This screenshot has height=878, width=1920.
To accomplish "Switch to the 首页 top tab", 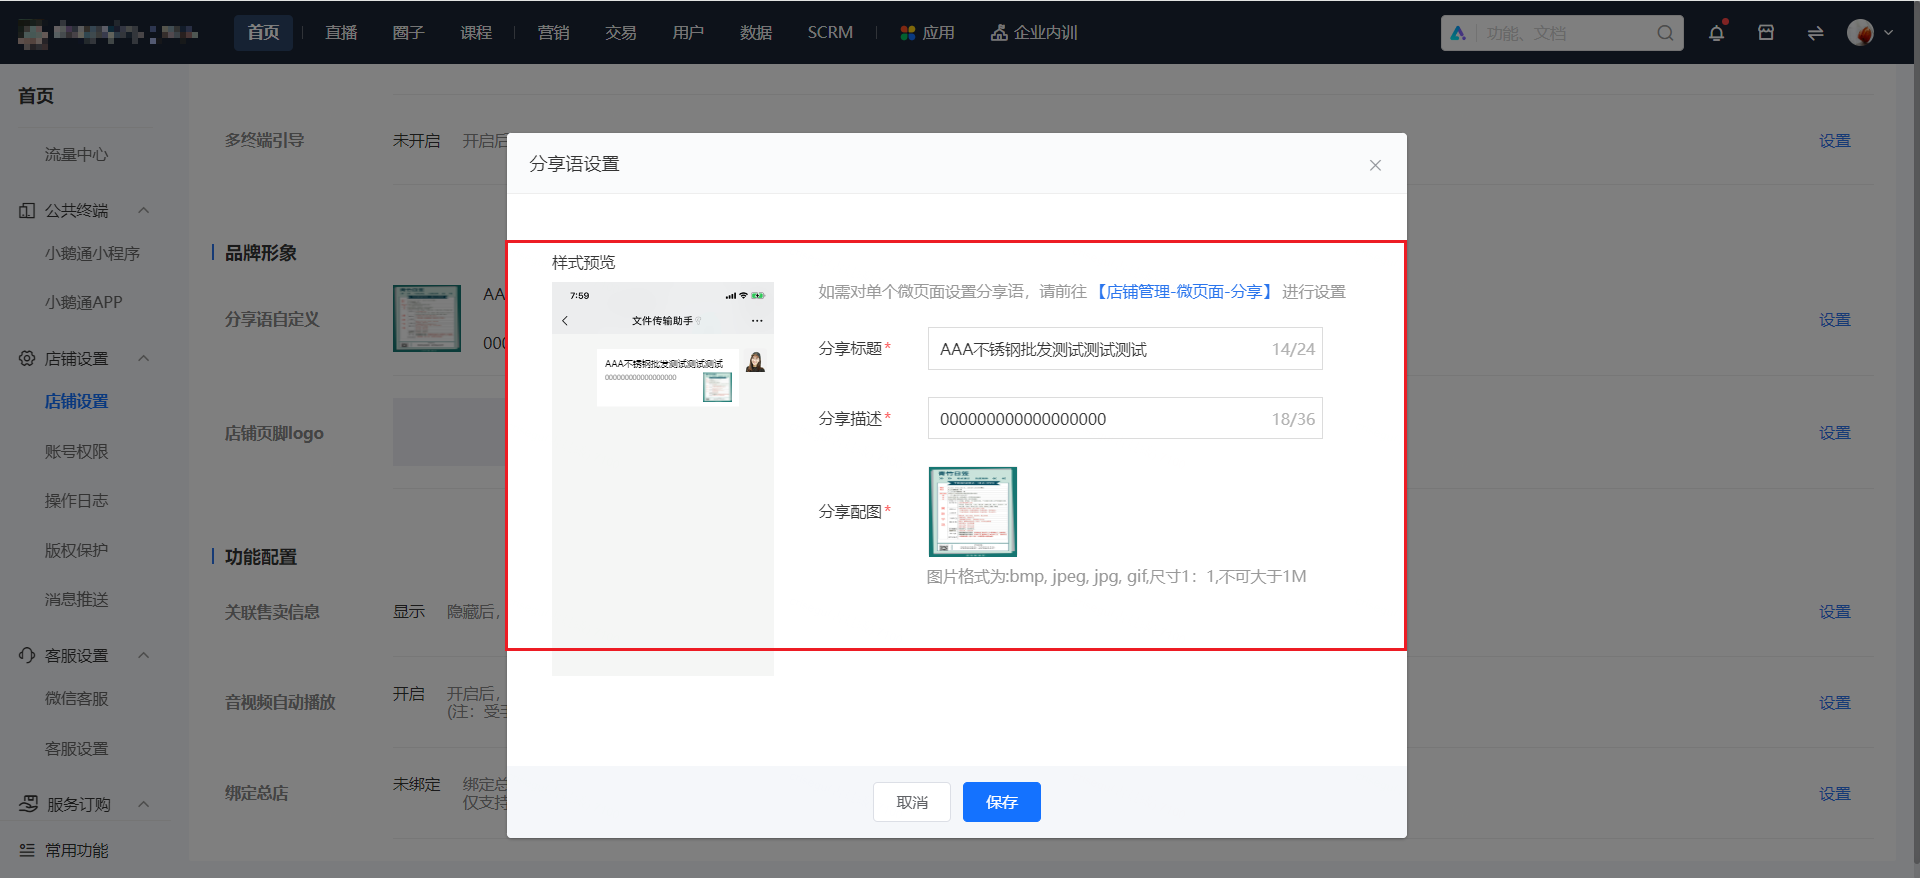I will click(x=263, y=33).
